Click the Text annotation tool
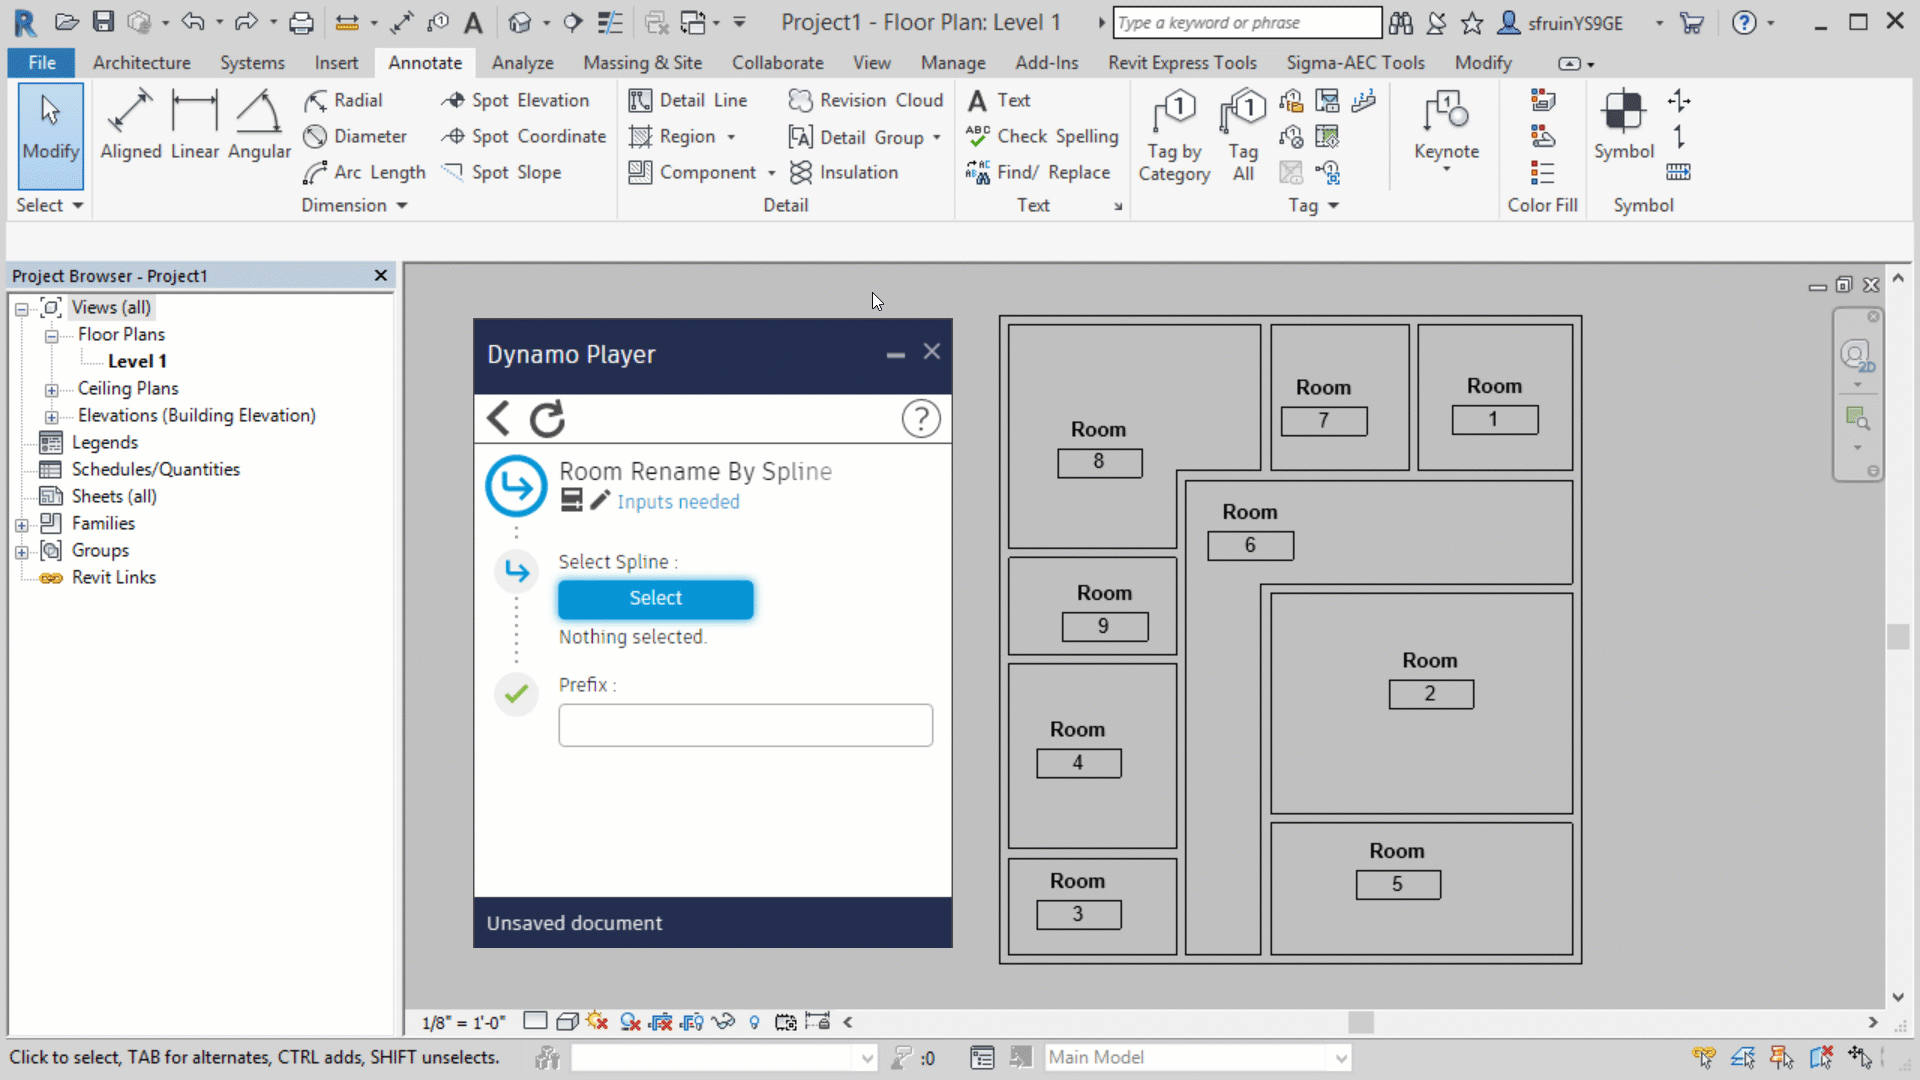1920x1080 pixels. click(x=999, y=100)
